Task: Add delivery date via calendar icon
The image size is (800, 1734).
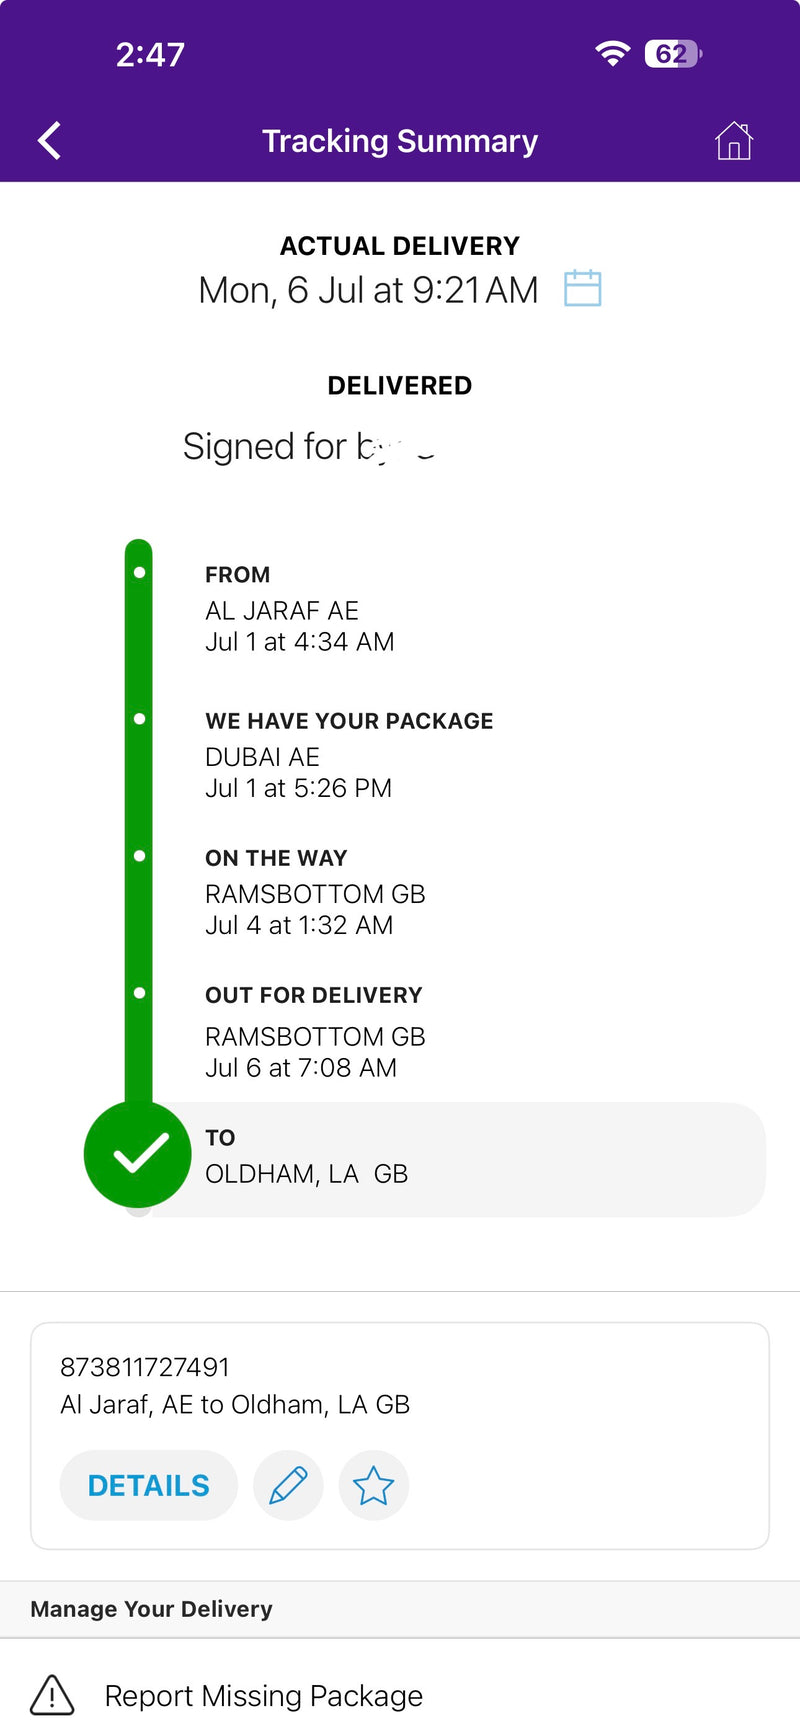Action: coord(583,288)
